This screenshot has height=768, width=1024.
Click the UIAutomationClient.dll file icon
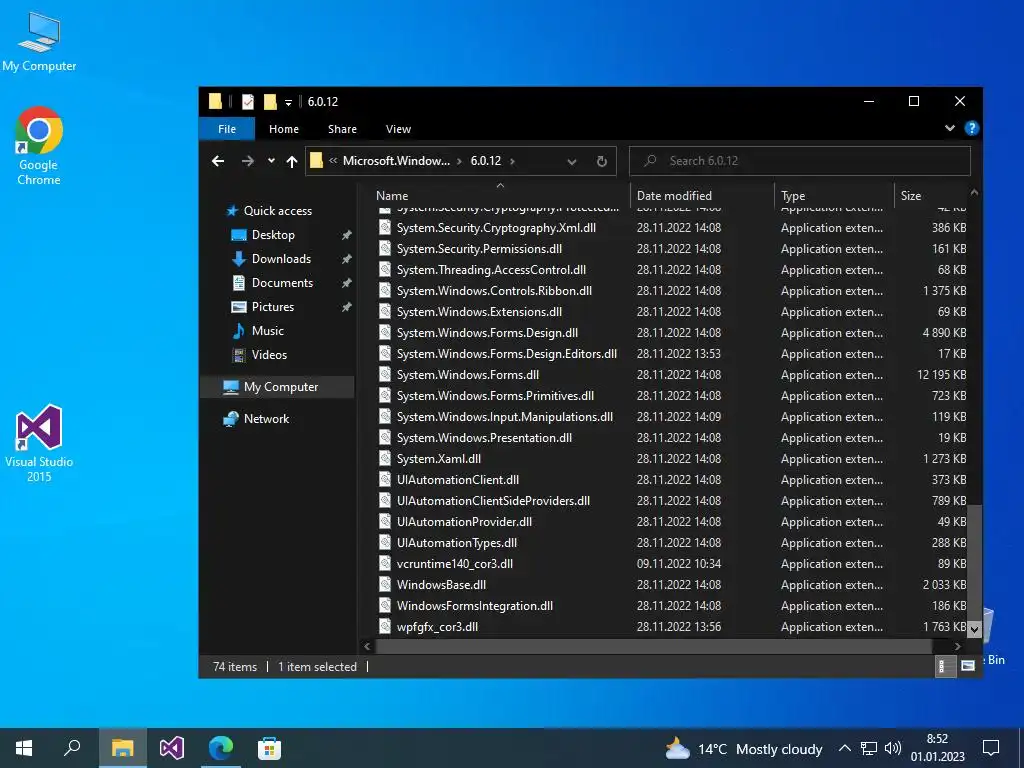click(x=385, y=479)
